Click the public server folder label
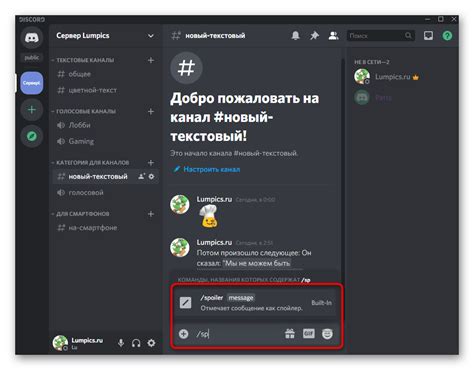Screen dimensions: 474x370 click(32, 58)
